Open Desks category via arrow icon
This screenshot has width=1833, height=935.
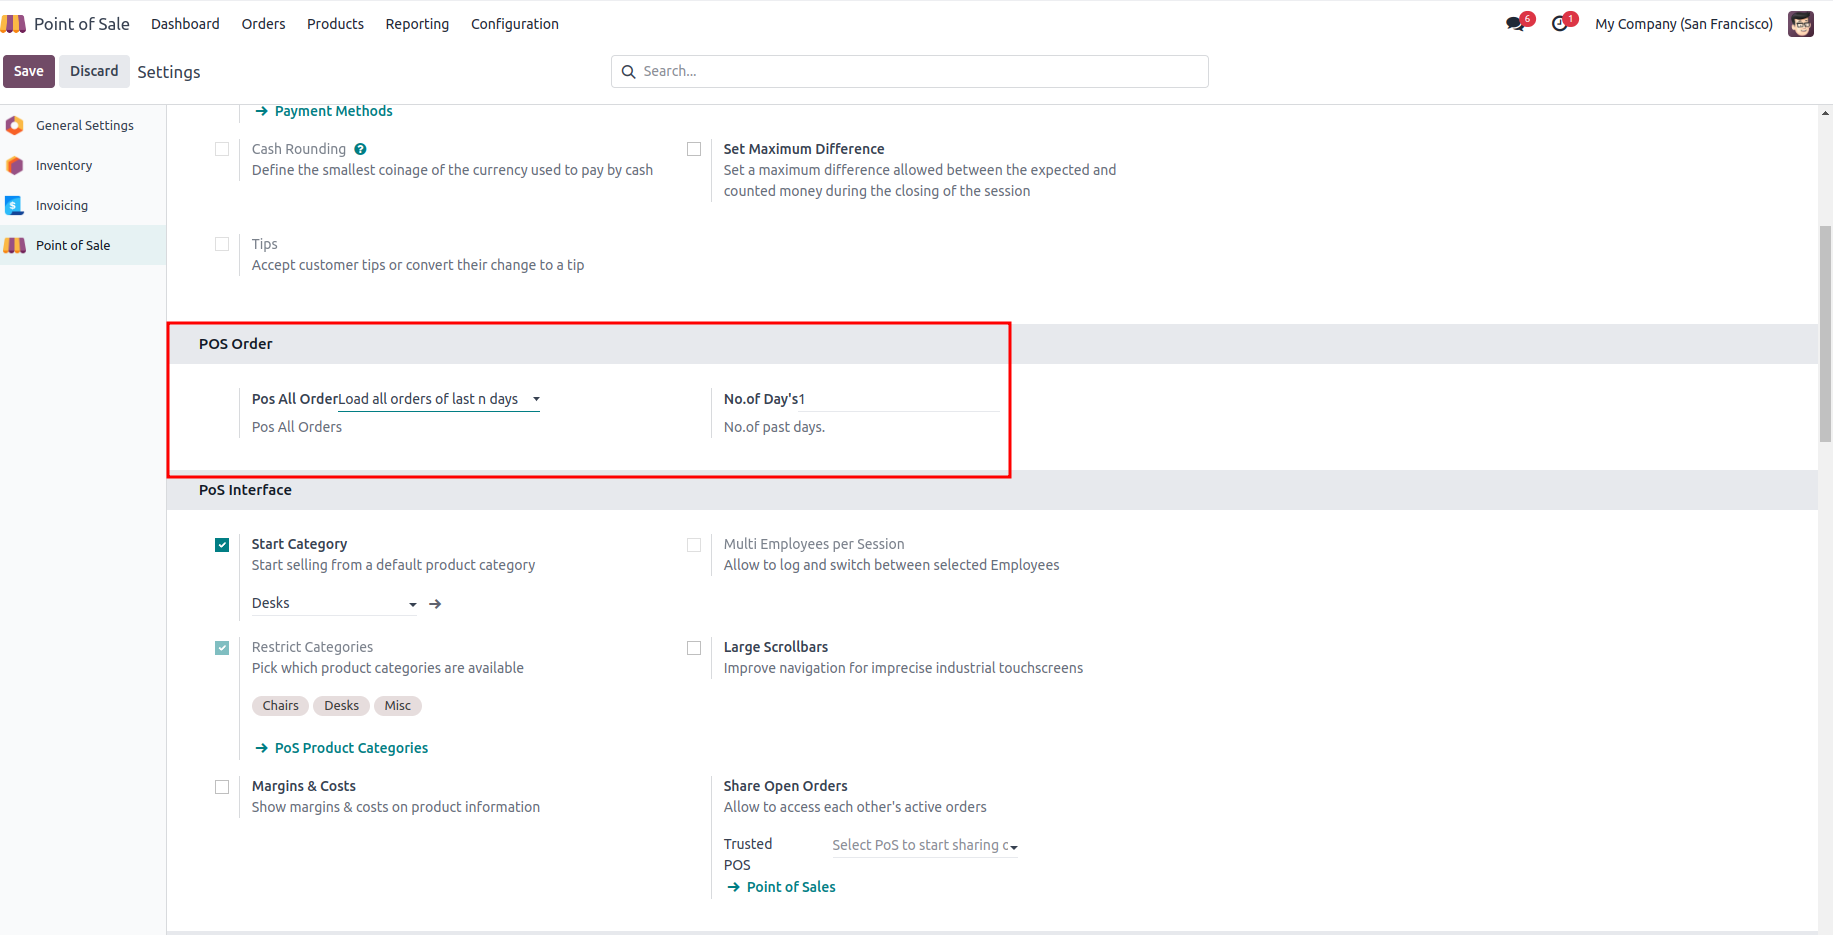pyautogui.click(x=435, y=604)
